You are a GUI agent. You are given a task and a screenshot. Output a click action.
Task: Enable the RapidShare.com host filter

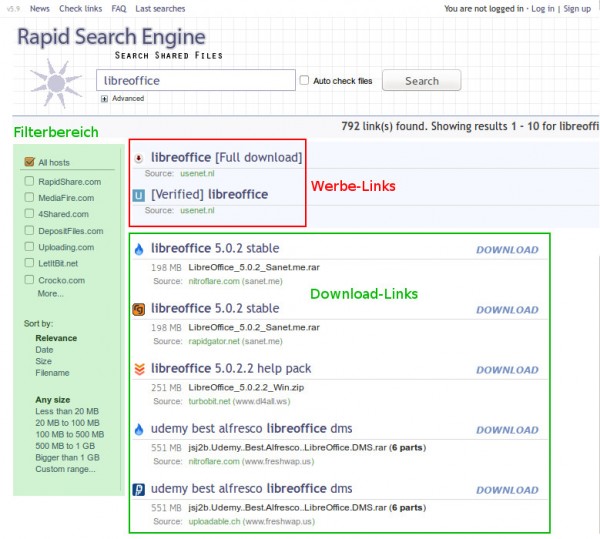(29, 182)
